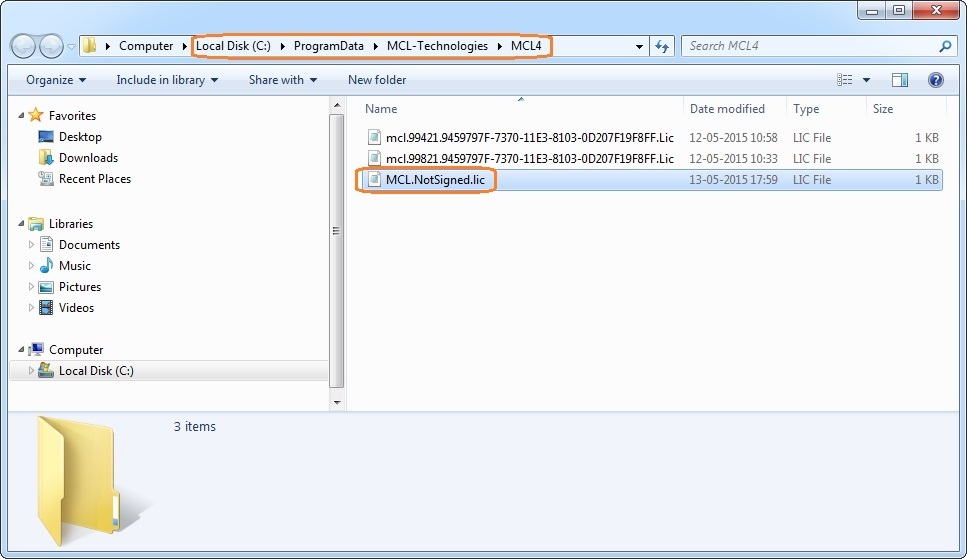
Task: Create a New folder
Action: click(377, 80)
